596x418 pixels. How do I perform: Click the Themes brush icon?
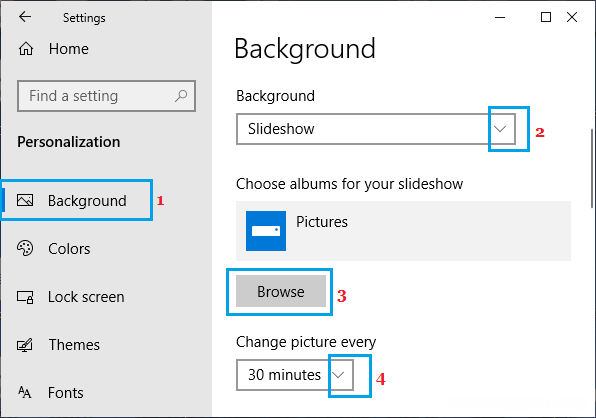click(x=25, y=345)
